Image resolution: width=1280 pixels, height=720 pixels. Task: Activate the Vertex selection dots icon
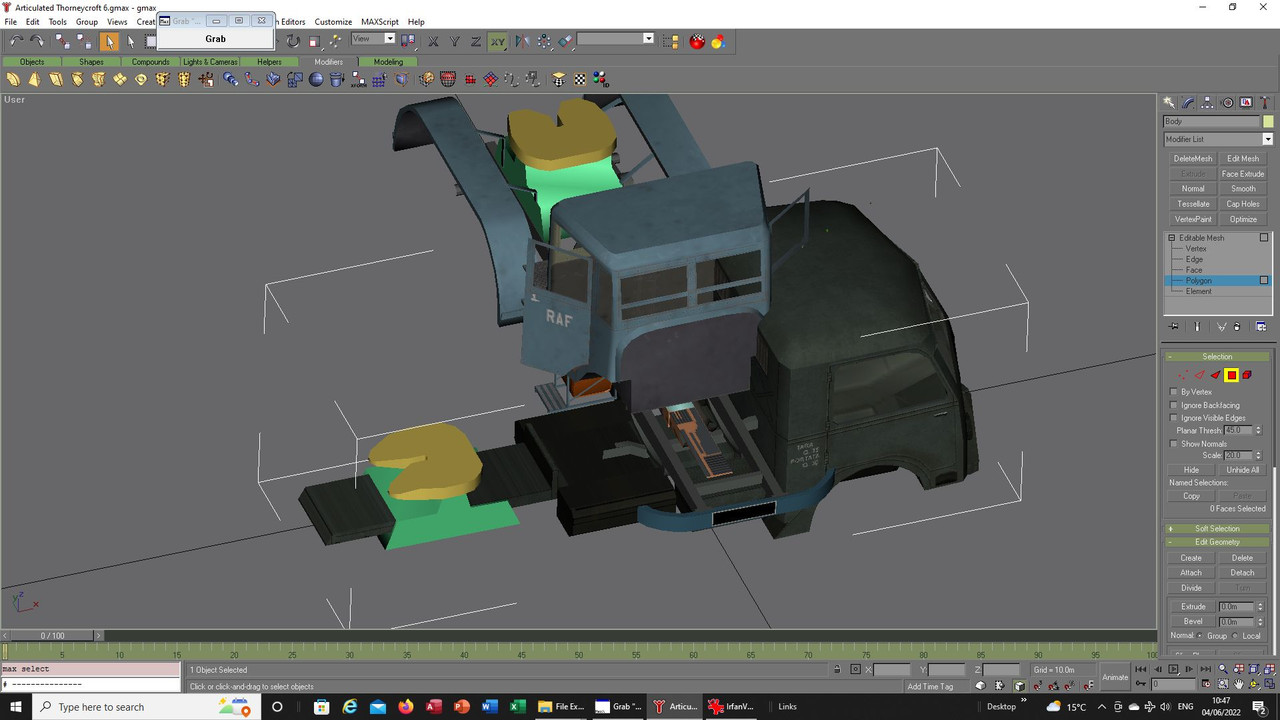coord(1183,375)
